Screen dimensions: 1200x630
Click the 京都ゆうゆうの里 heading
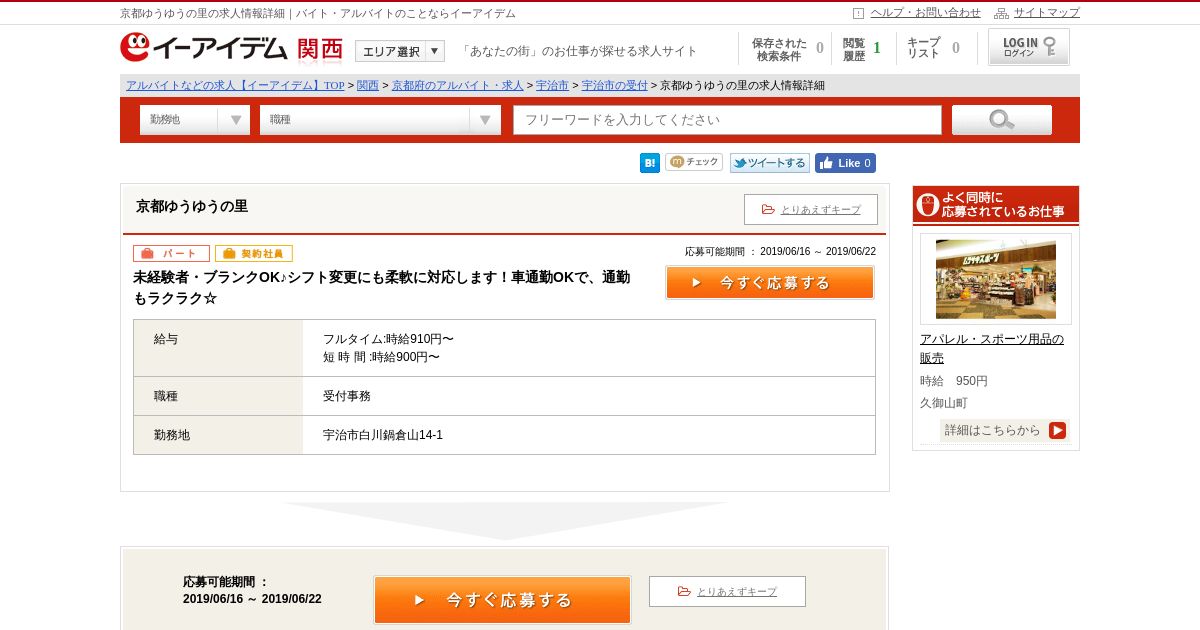[192, 206]
